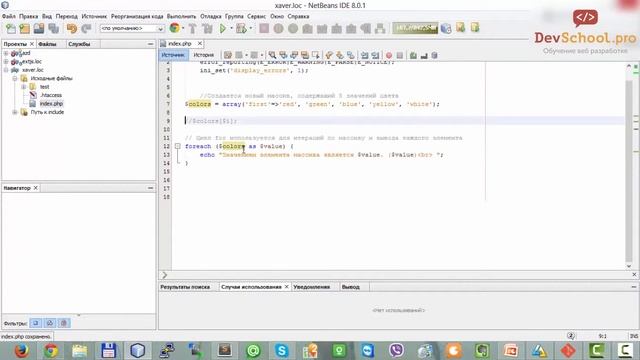
Task: Expand the Путь к include node
Action: (15, 112)
